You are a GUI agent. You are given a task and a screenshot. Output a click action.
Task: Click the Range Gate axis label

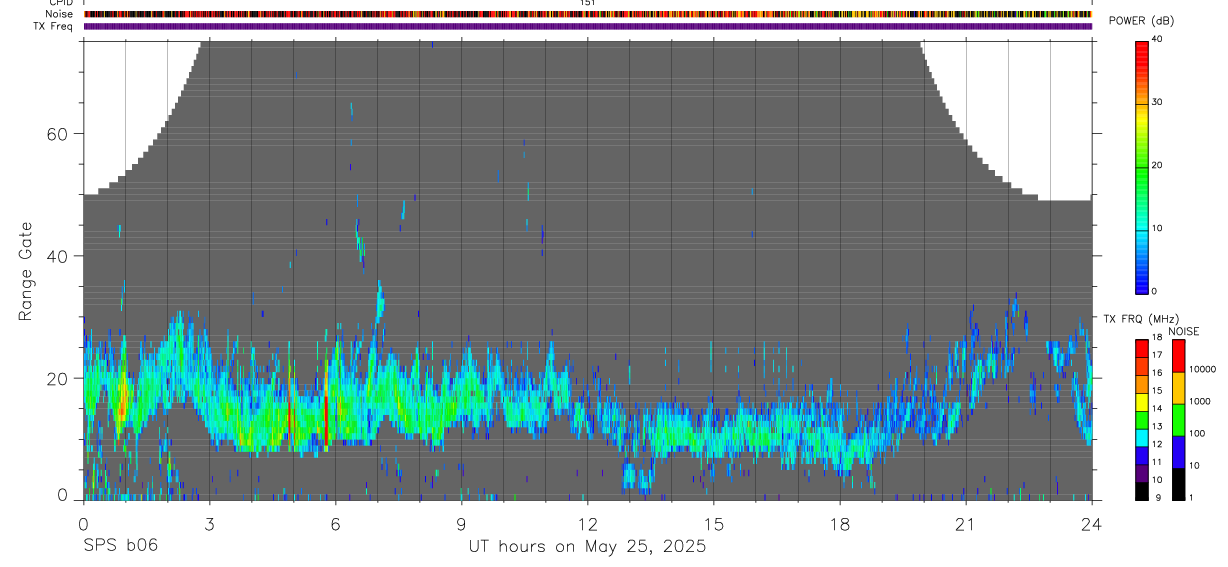(x=26, y=272)
